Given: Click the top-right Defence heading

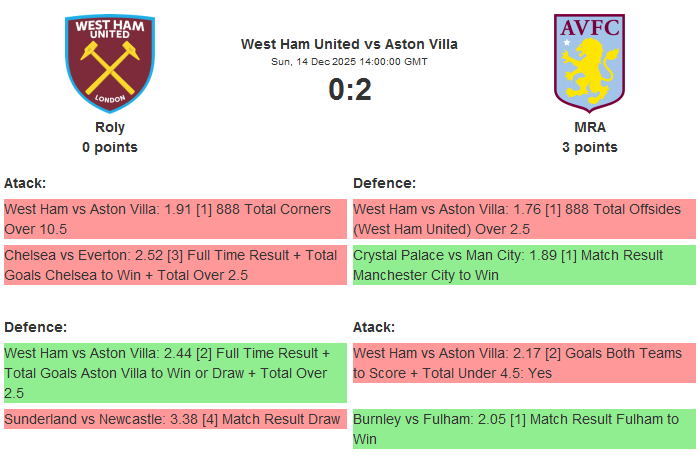Looking at the screenshot, I should pyautogui.click(x=385, y=183).
